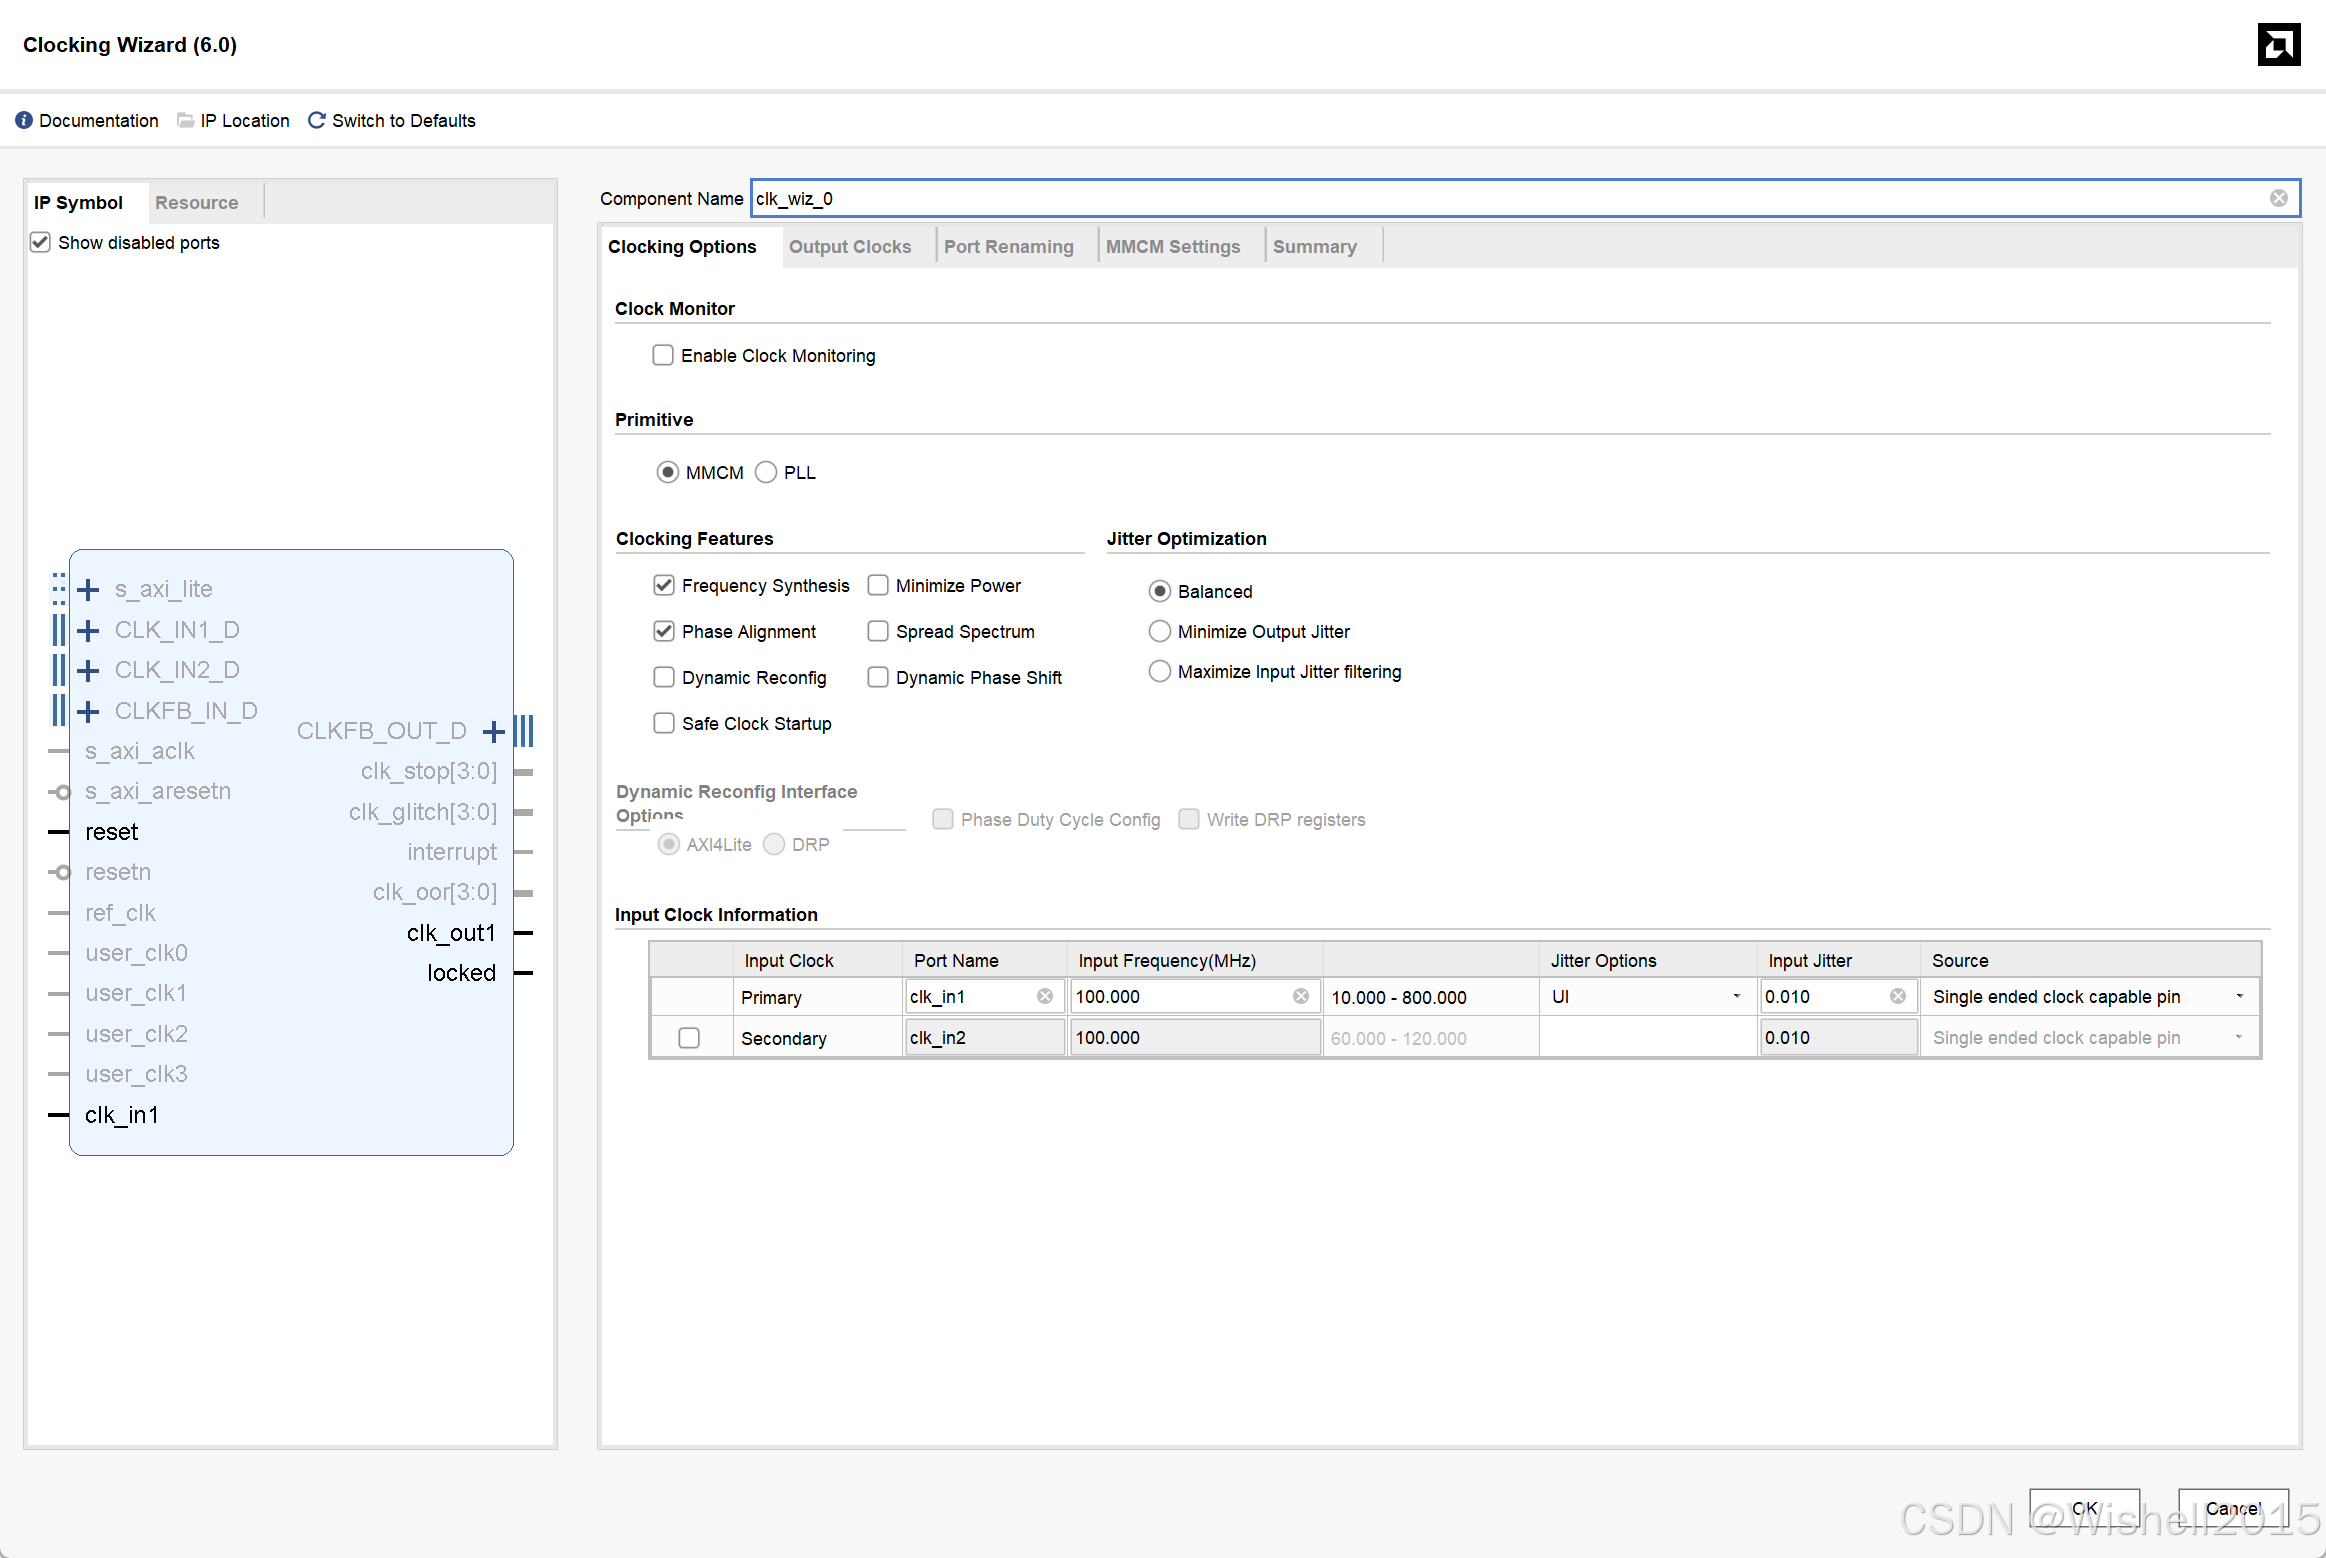Viewport: 2326px width, 1558px height.
Task: Click the Switch to Defaults refresh icon
Action: (316, 120)
